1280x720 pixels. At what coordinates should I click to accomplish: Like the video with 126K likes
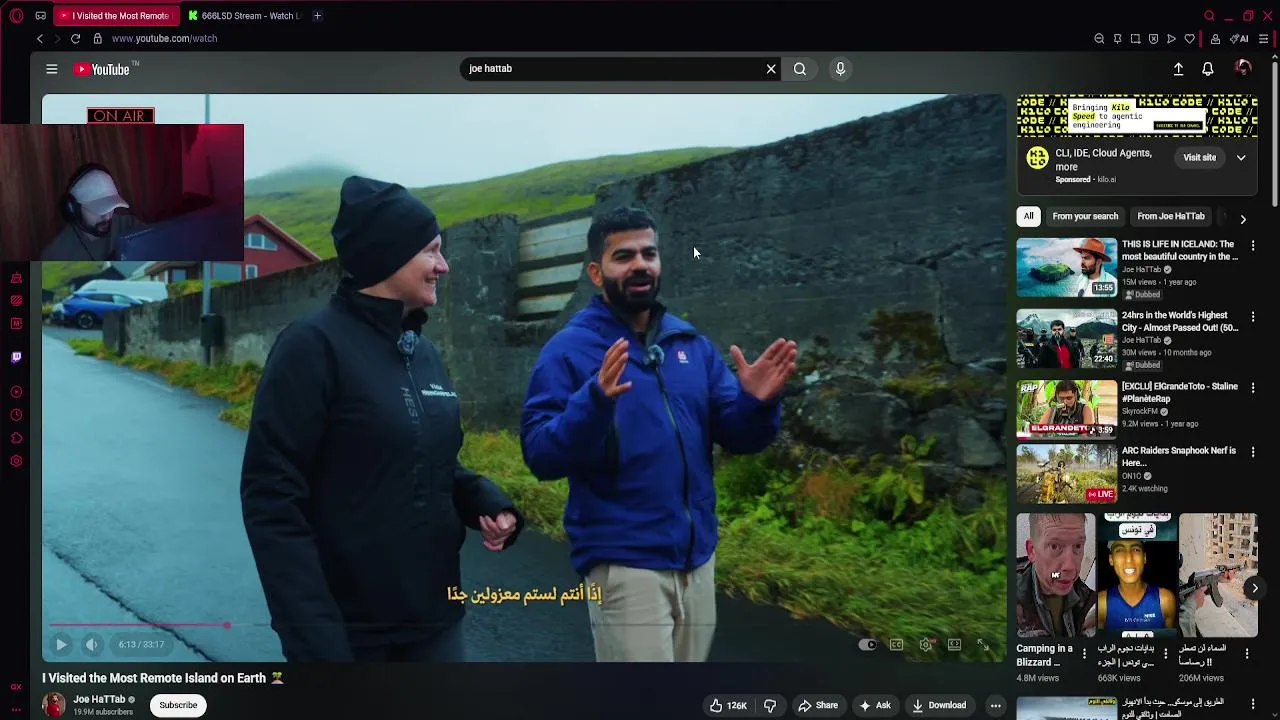[729, 706]
